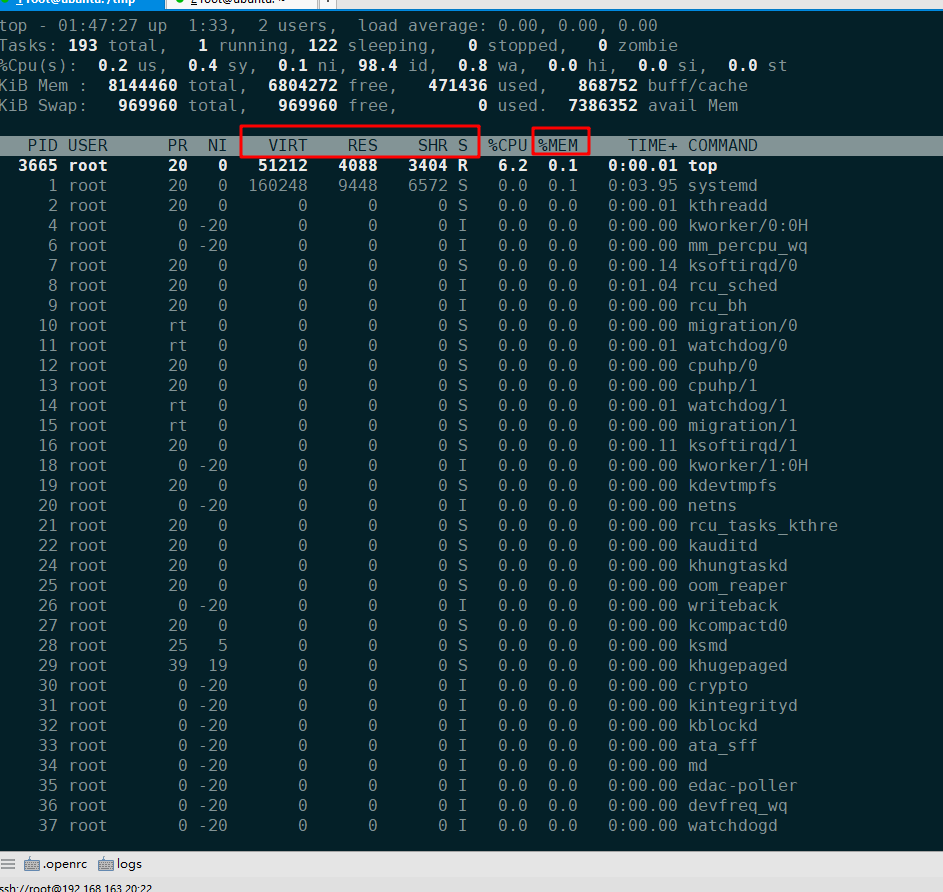Select the ksoftirqd/0 command entry

pos(743,266)
